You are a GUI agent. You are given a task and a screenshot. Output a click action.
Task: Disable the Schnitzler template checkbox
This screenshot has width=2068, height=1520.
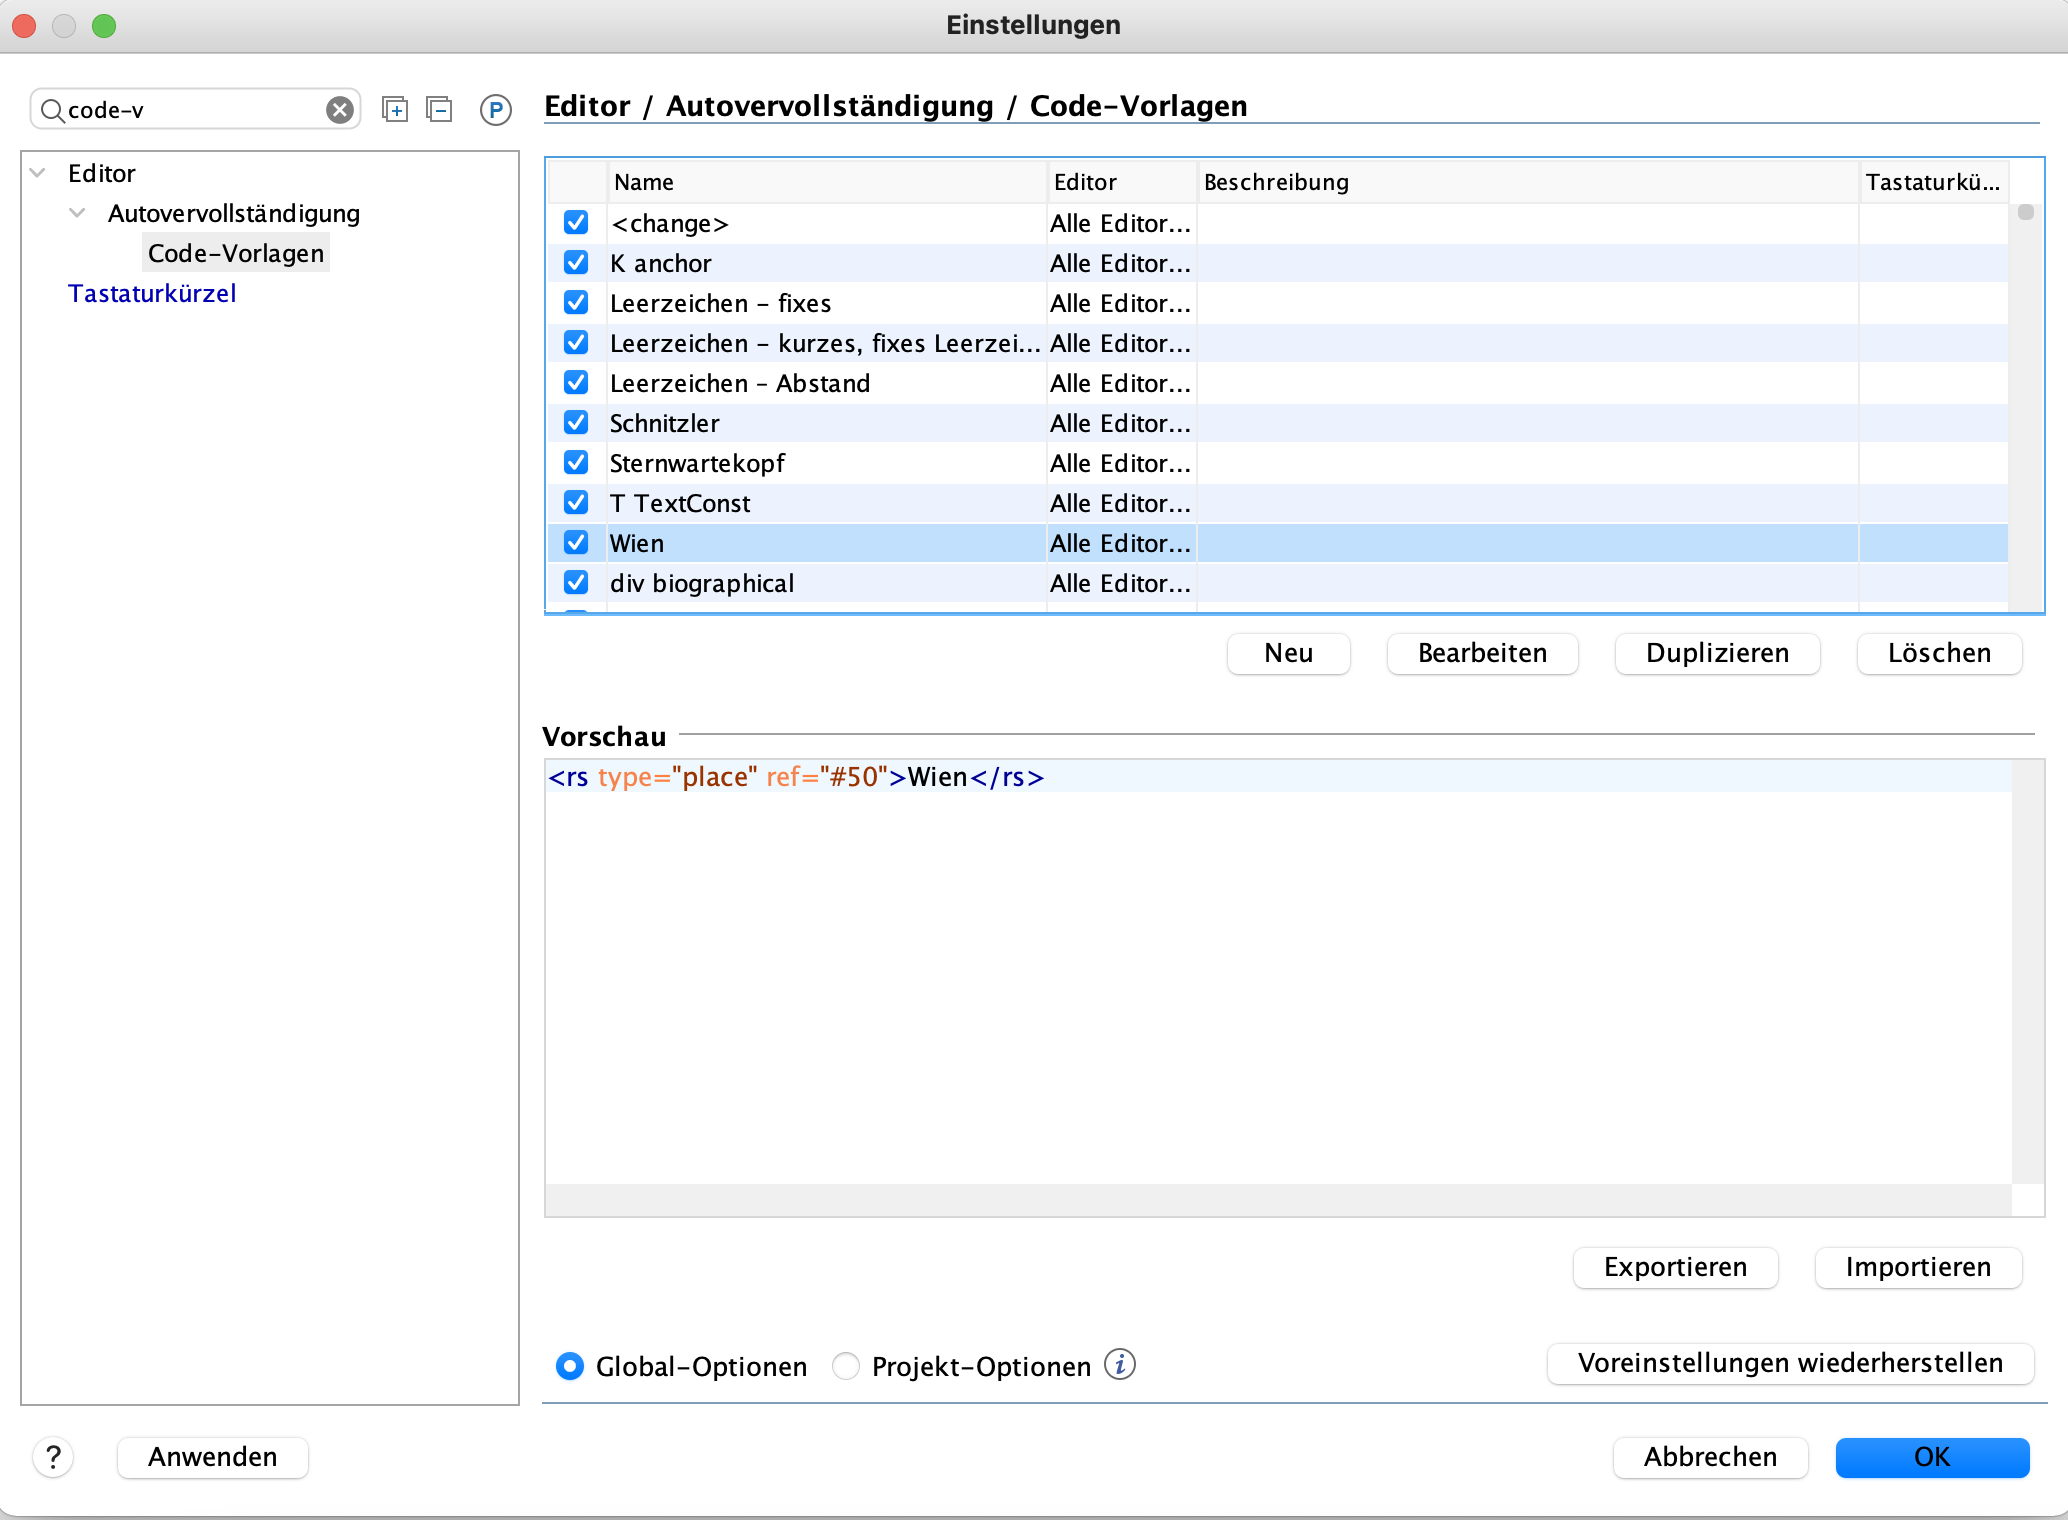coord(576,423)
